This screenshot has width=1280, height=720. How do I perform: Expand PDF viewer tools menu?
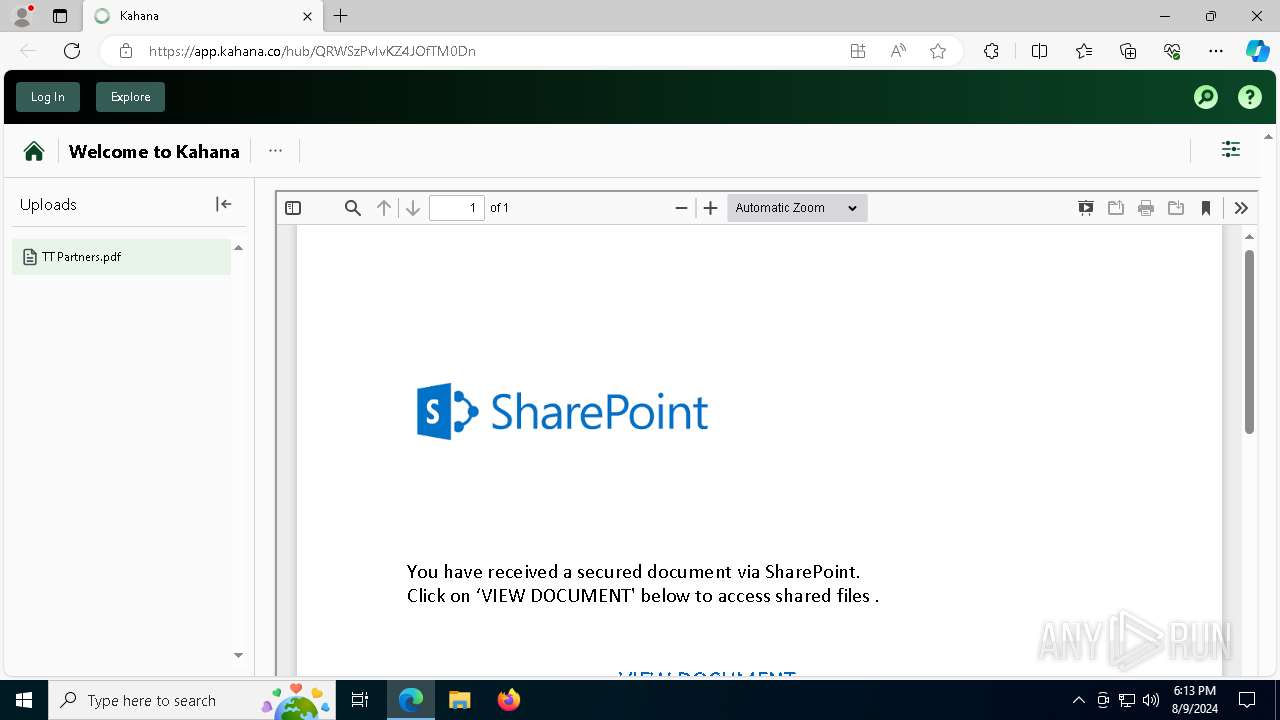[1241, 208]
